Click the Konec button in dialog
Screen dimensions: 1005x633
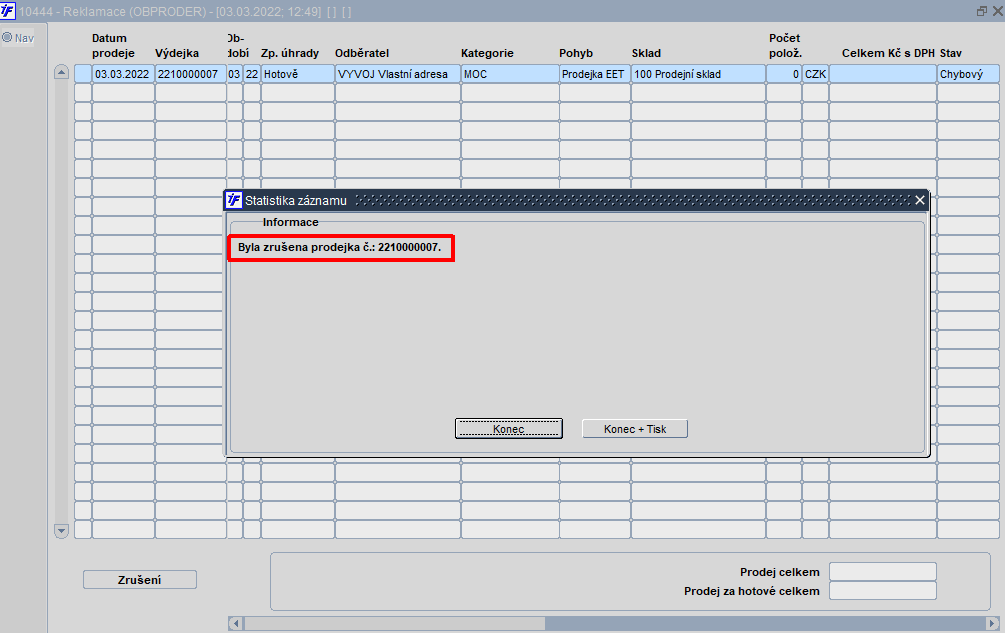(x=508, y=429)
